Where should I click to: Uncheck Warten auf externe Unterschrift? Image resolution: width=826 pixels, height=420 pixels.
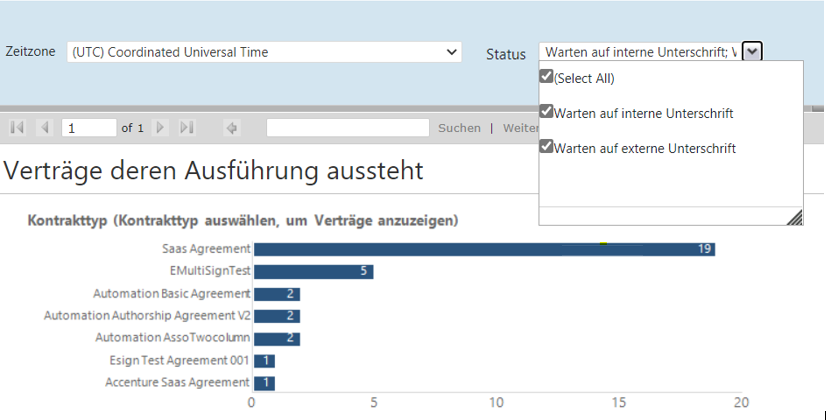(546, 147)
